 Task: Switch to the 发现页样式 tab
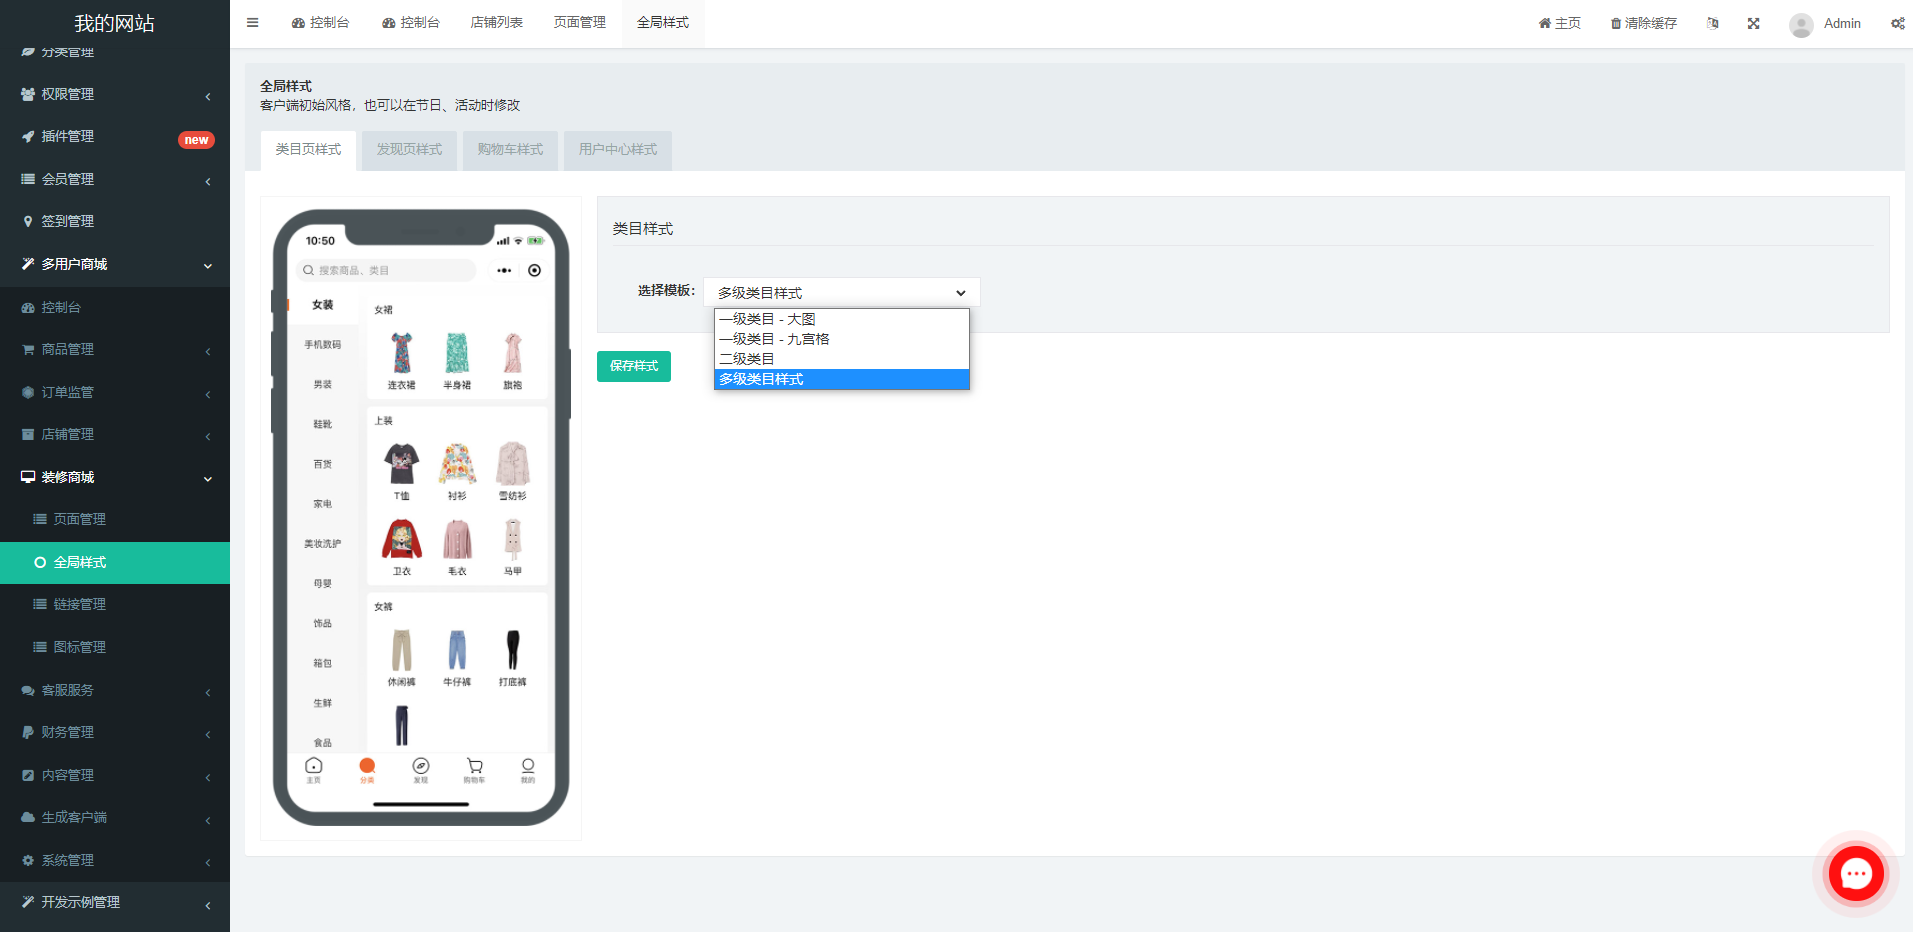coord(408,150)
